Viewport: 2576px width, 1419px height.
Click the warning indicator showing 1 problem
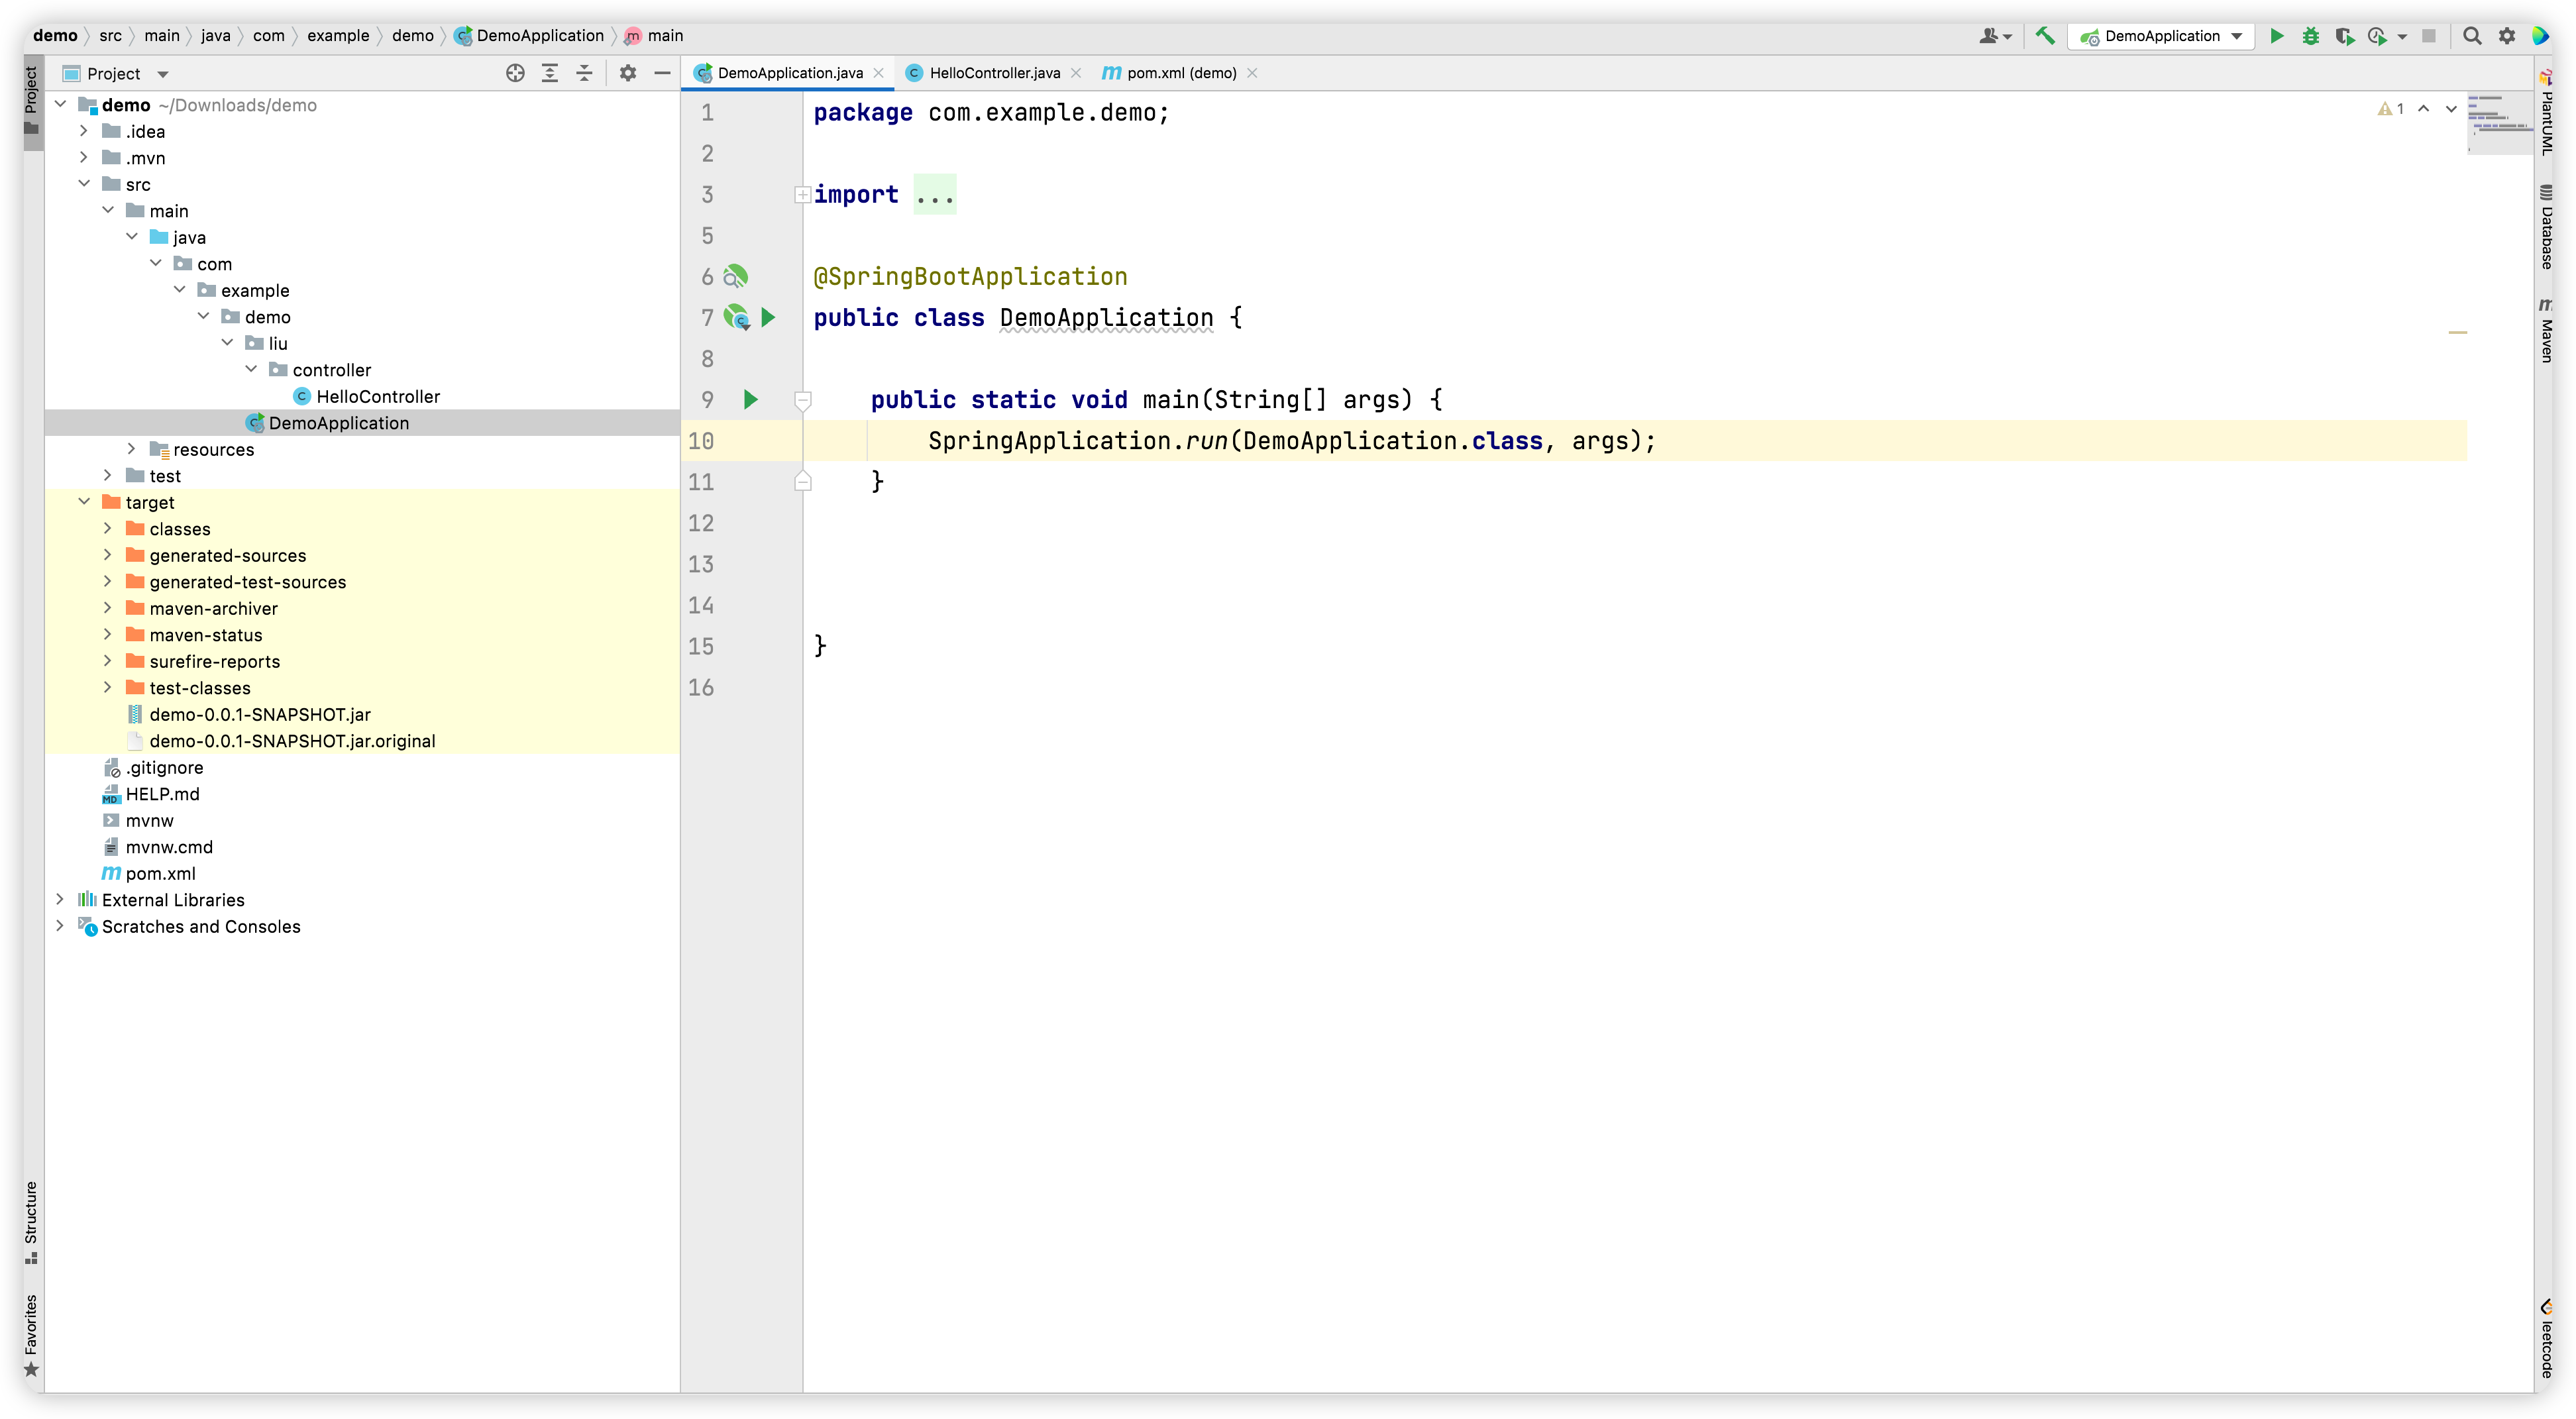(2391, 109)
